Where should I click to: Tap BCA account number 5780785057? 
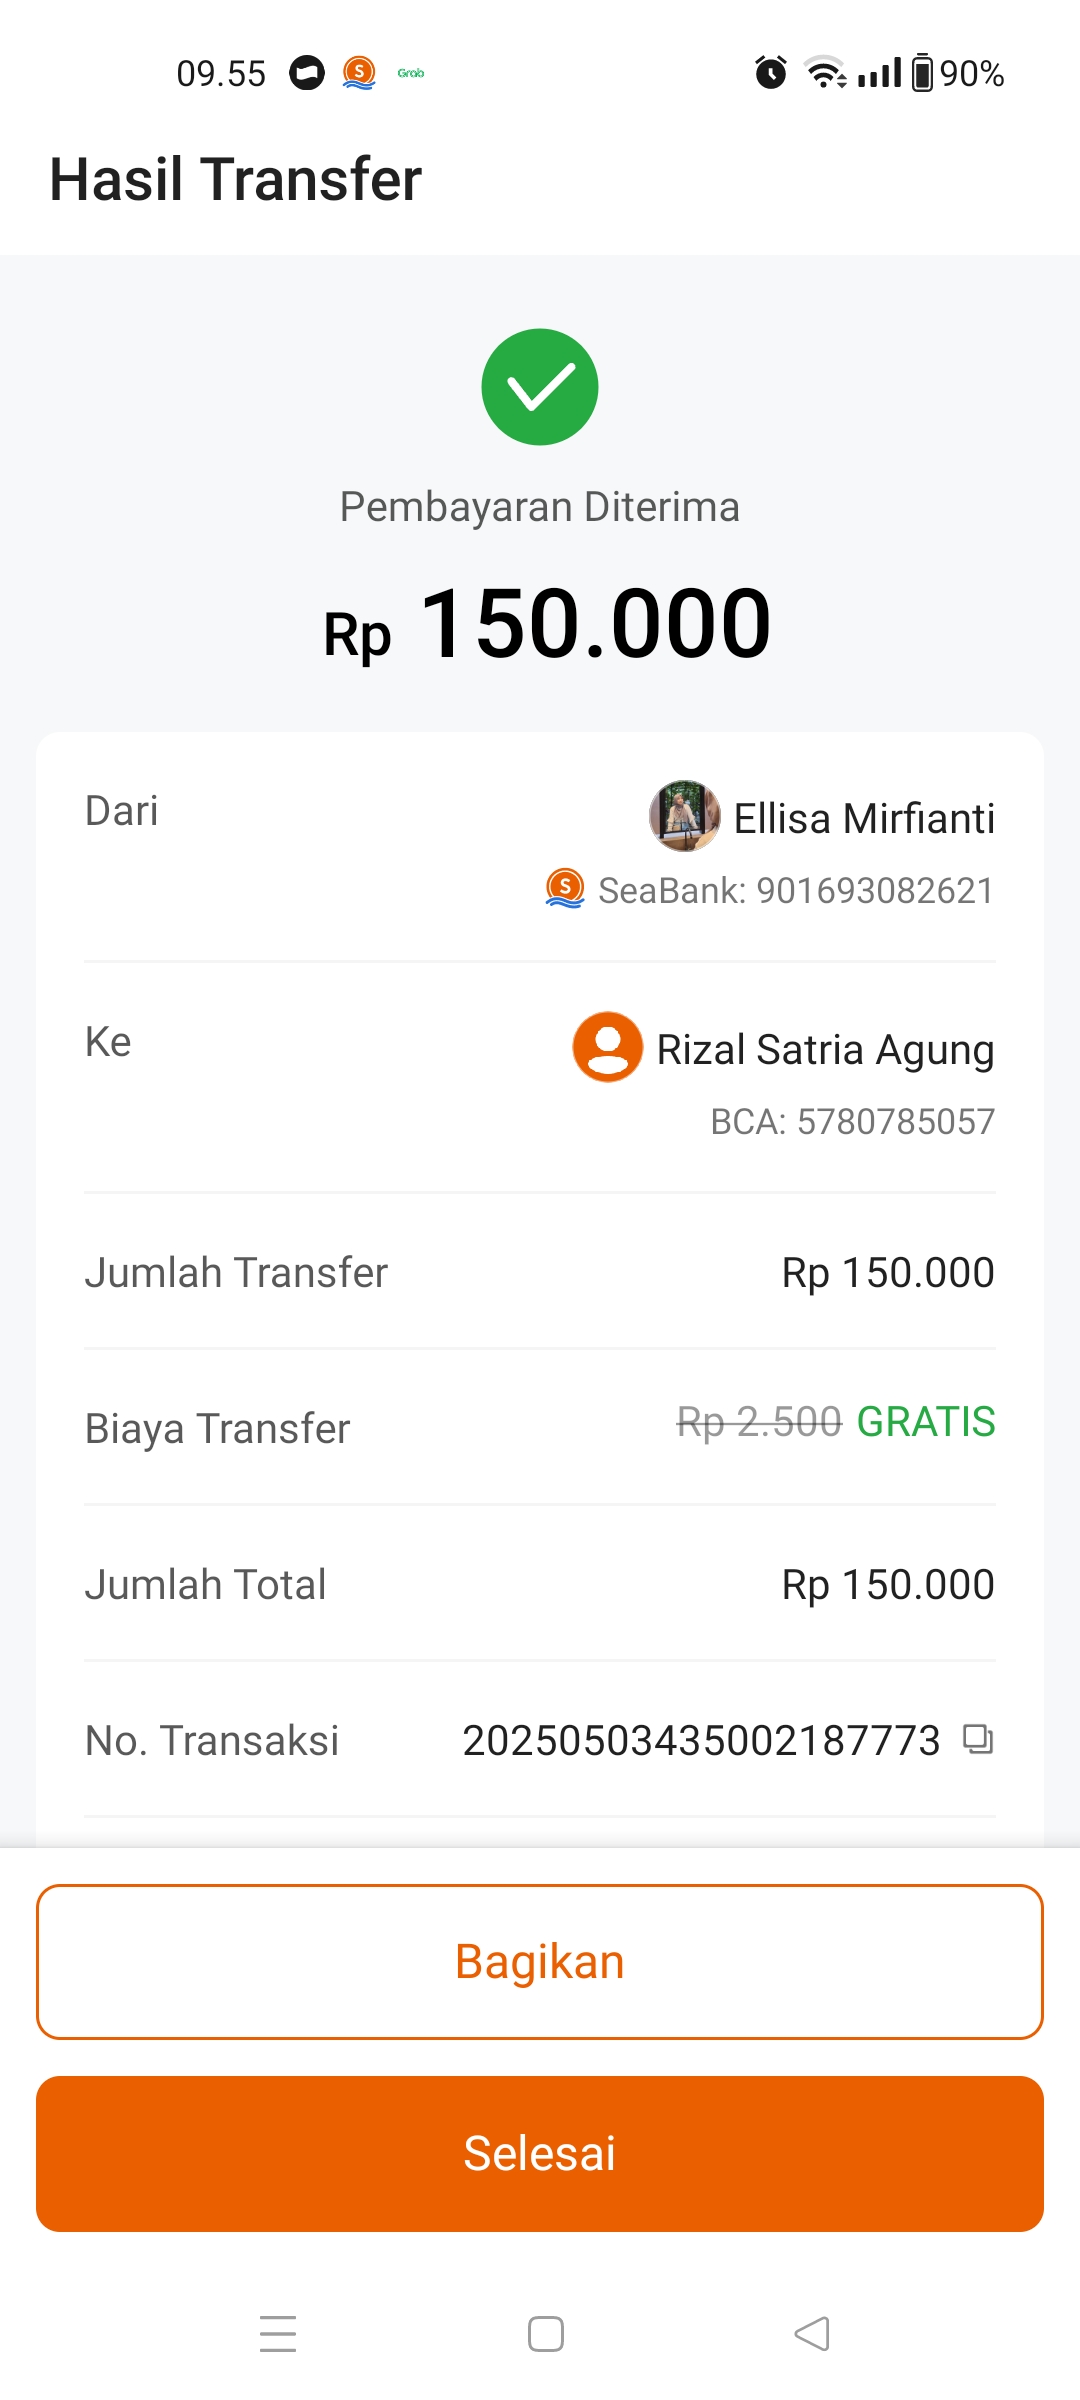(852, 1122)
